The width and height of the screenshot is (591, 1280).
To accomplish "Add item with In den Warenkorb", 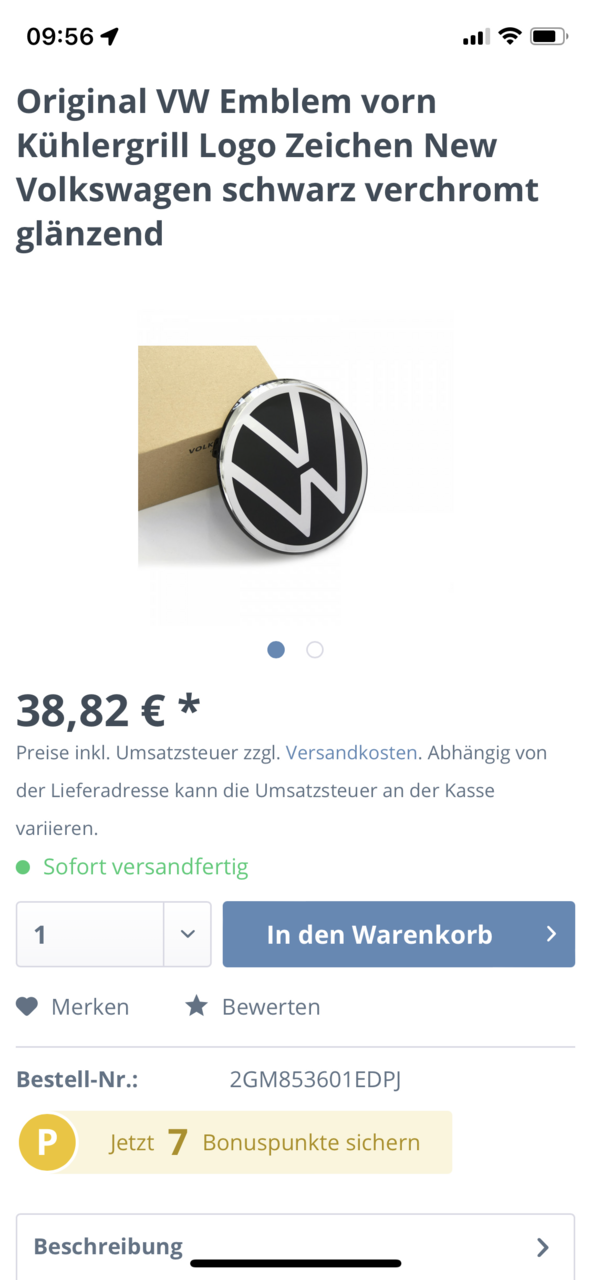I will tap(399, 934).
